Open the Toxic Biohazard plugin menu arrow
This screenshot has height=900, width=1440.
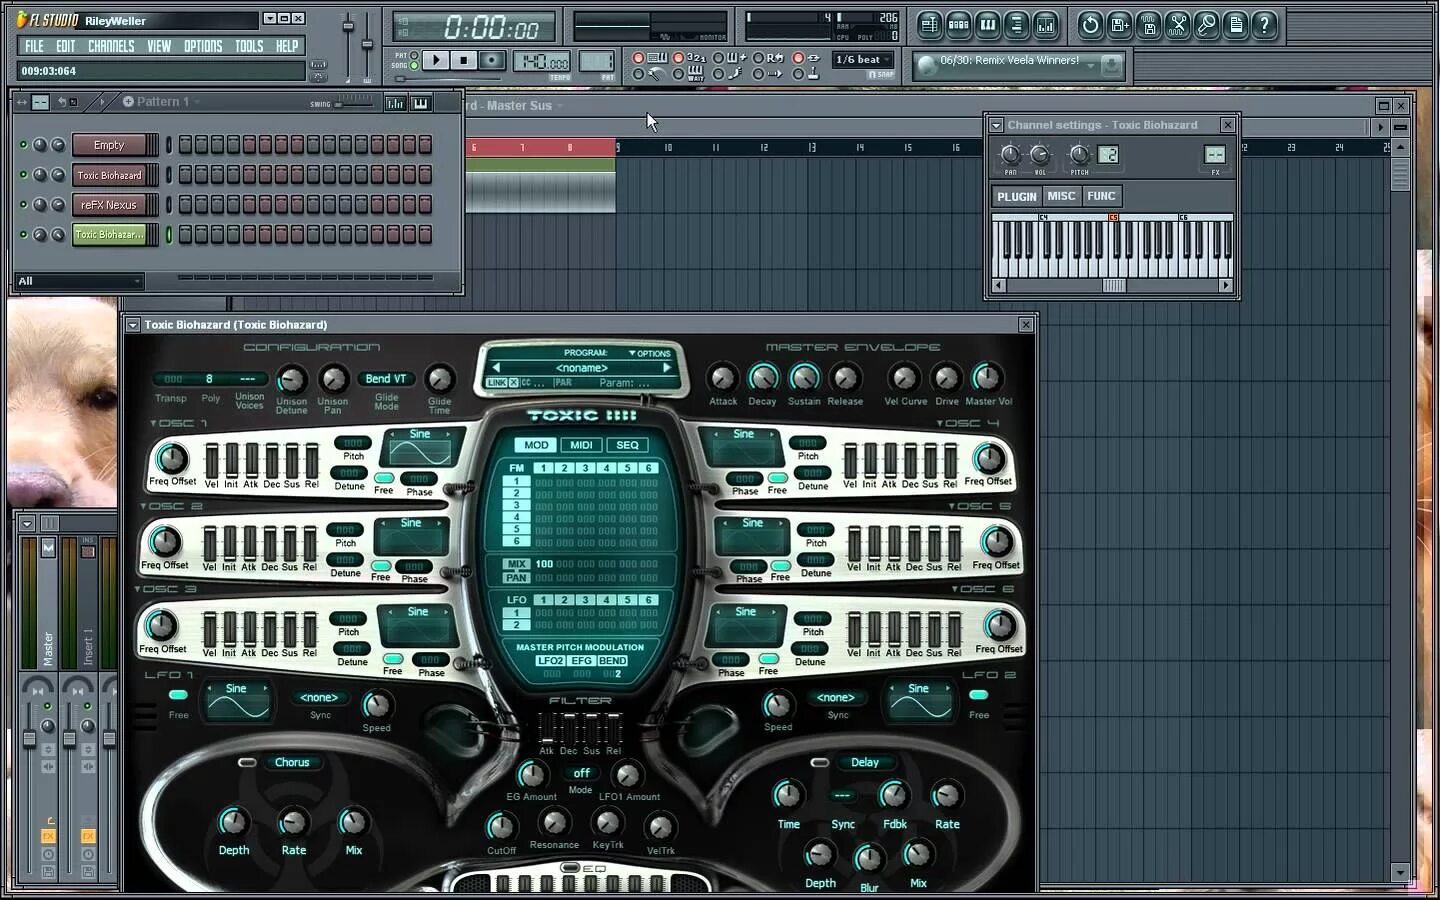132,325
